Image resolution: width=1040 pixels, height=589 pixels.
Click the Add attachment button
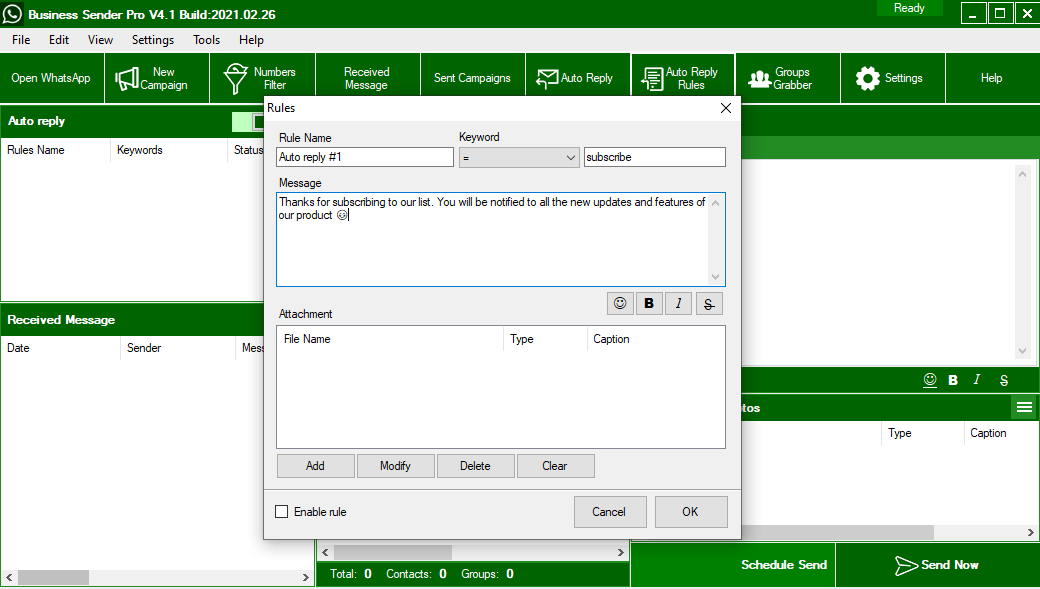(x=315, y=465)
